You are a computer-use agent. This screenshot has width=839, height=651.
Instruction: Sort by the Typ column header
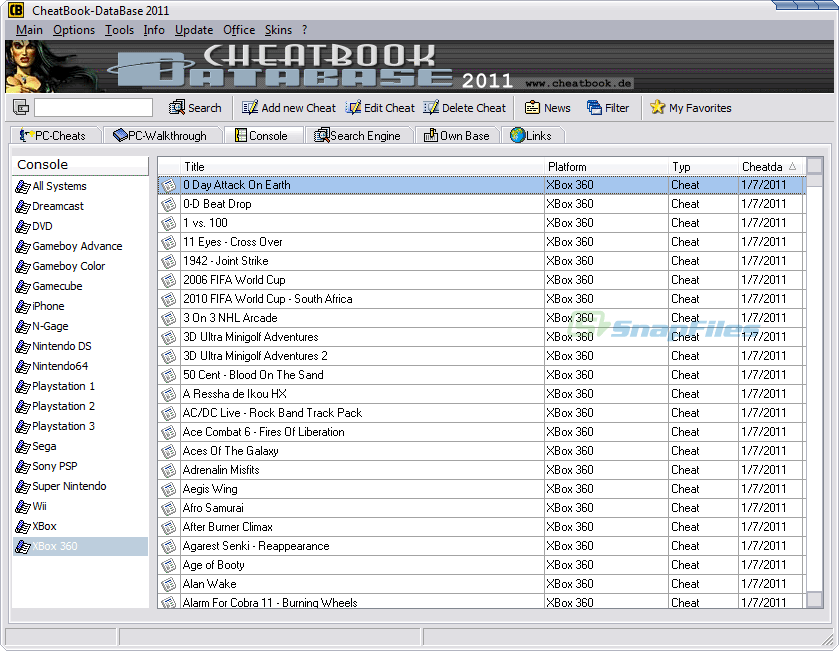pyautogui.click(x=703, y=167)
